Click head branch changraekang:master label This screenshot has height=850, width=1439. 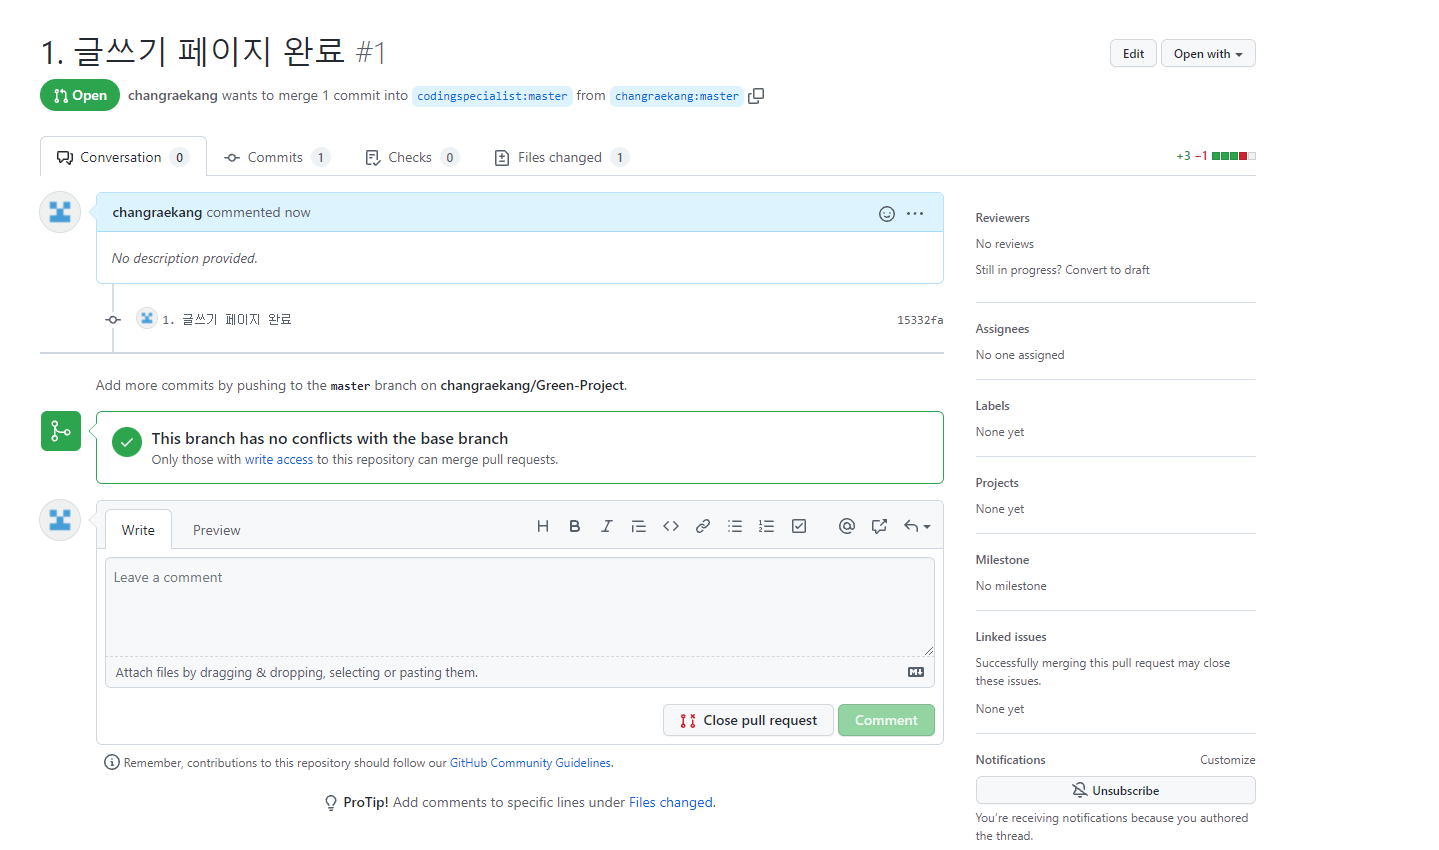[677, 96]
